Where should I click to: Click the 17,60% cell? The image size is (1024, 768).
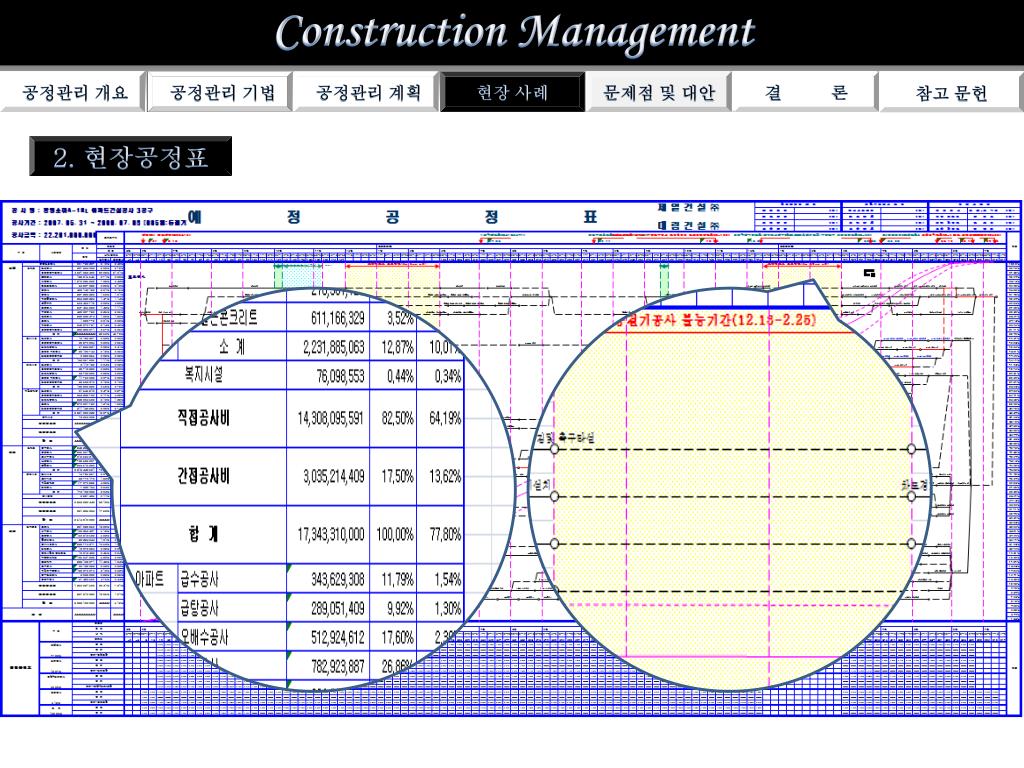398,637
